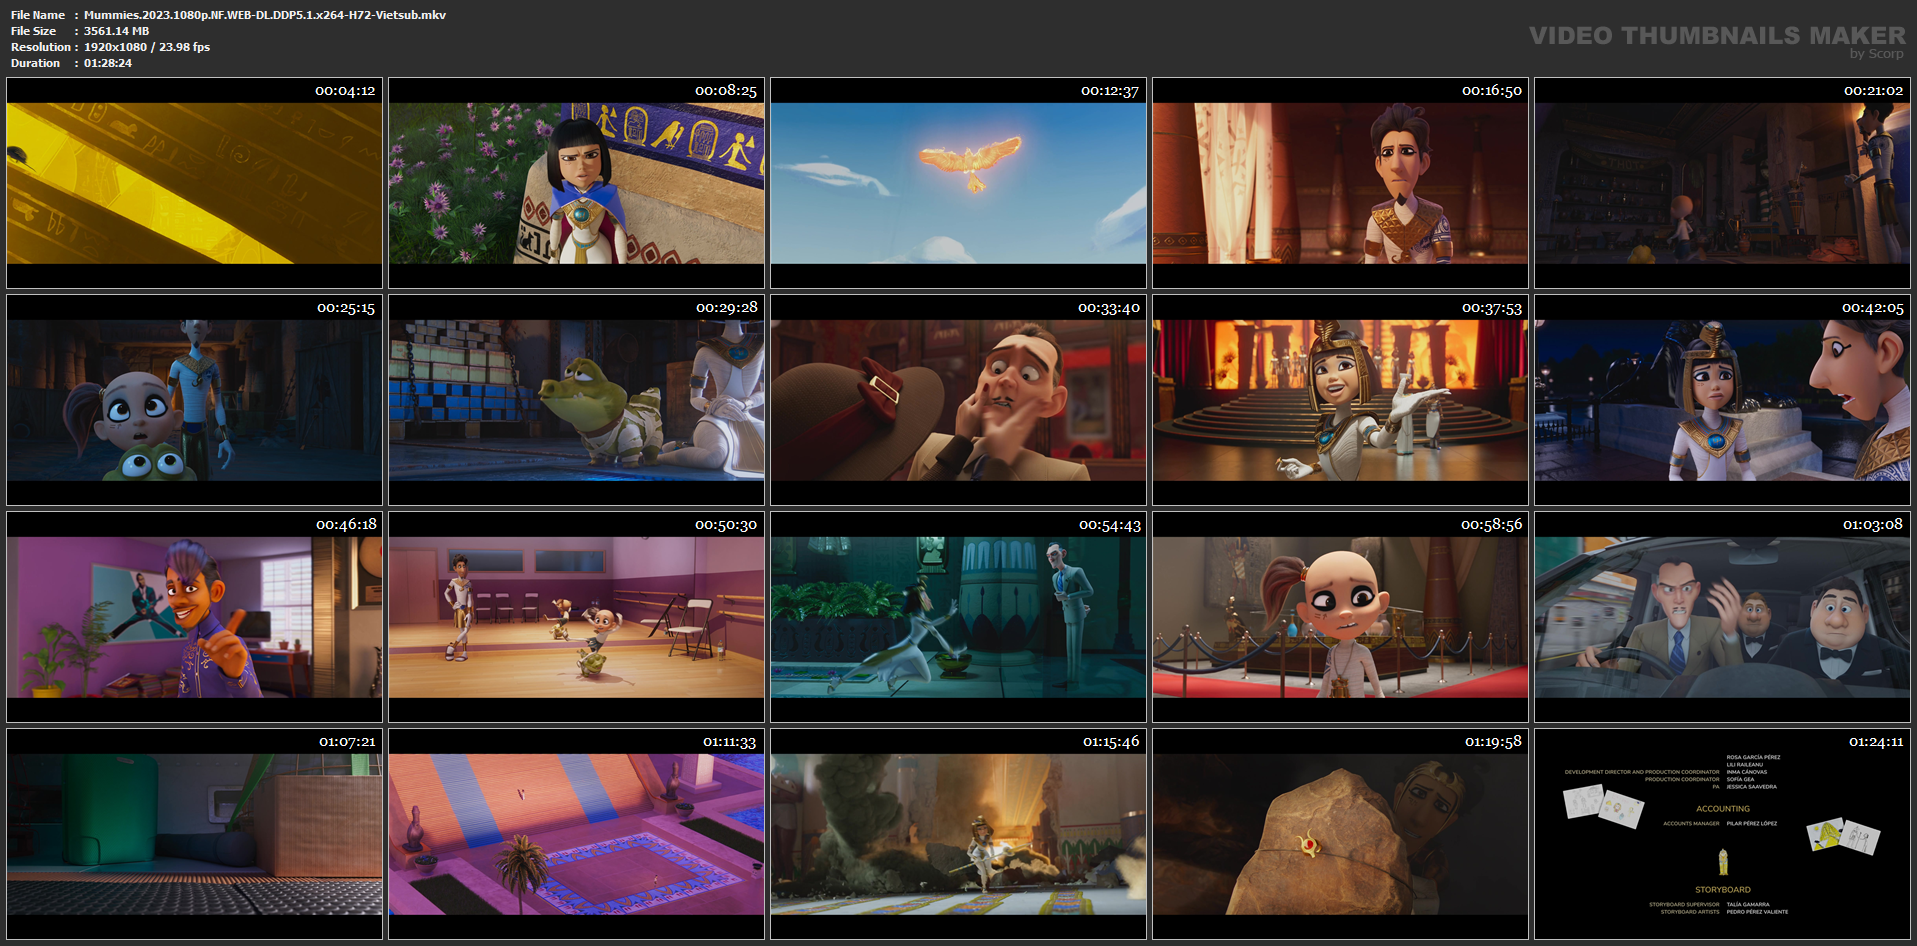
Task: Pick the thumbnail at 01:03:08
Action: coord(1723,617)
